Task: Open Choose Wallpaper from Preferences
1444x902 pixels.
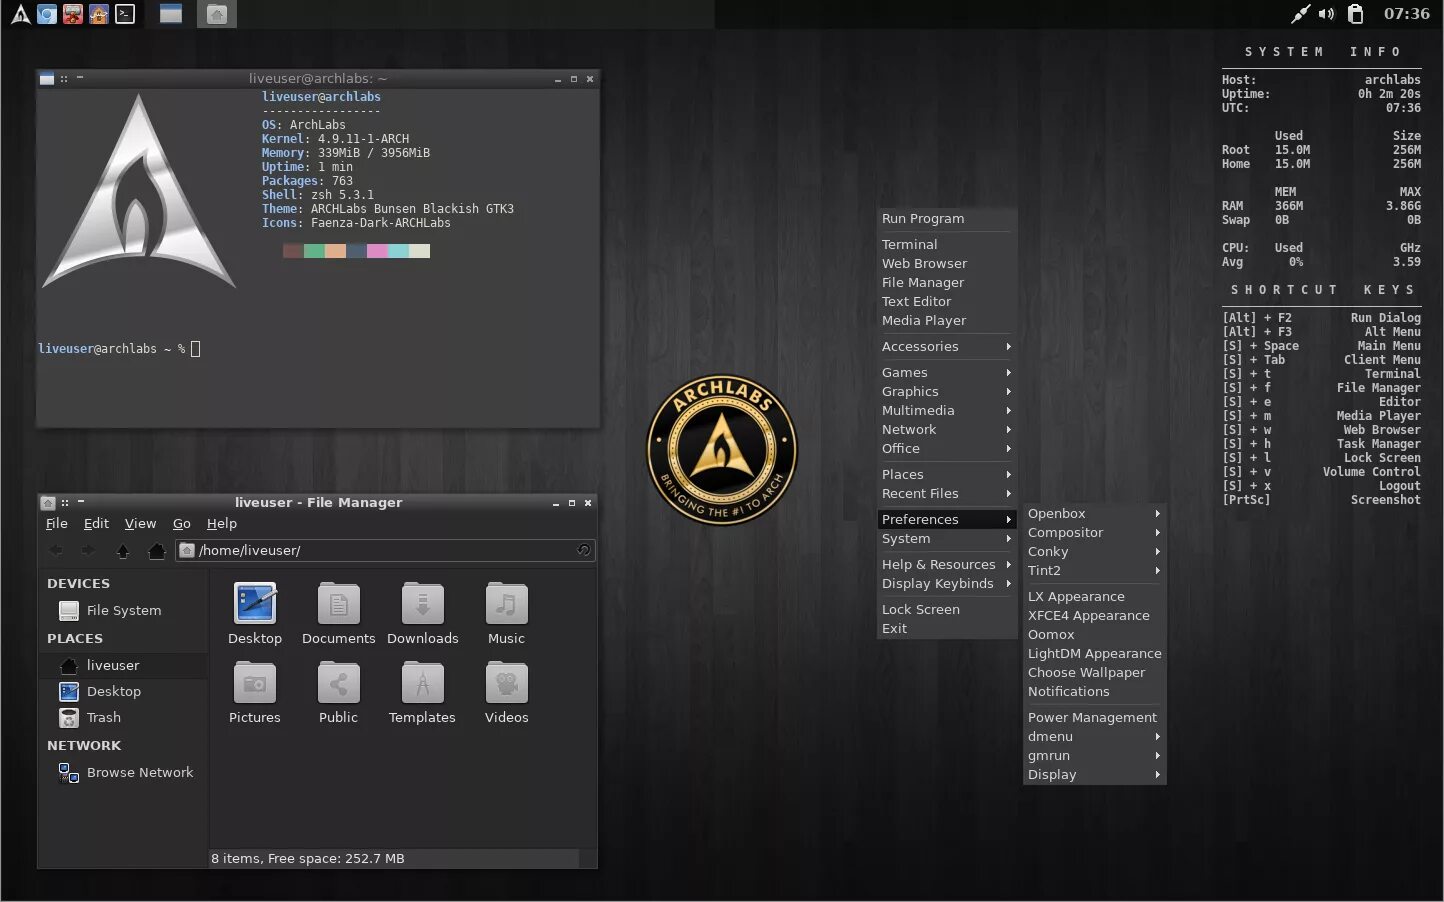Action: [1094, 672]
